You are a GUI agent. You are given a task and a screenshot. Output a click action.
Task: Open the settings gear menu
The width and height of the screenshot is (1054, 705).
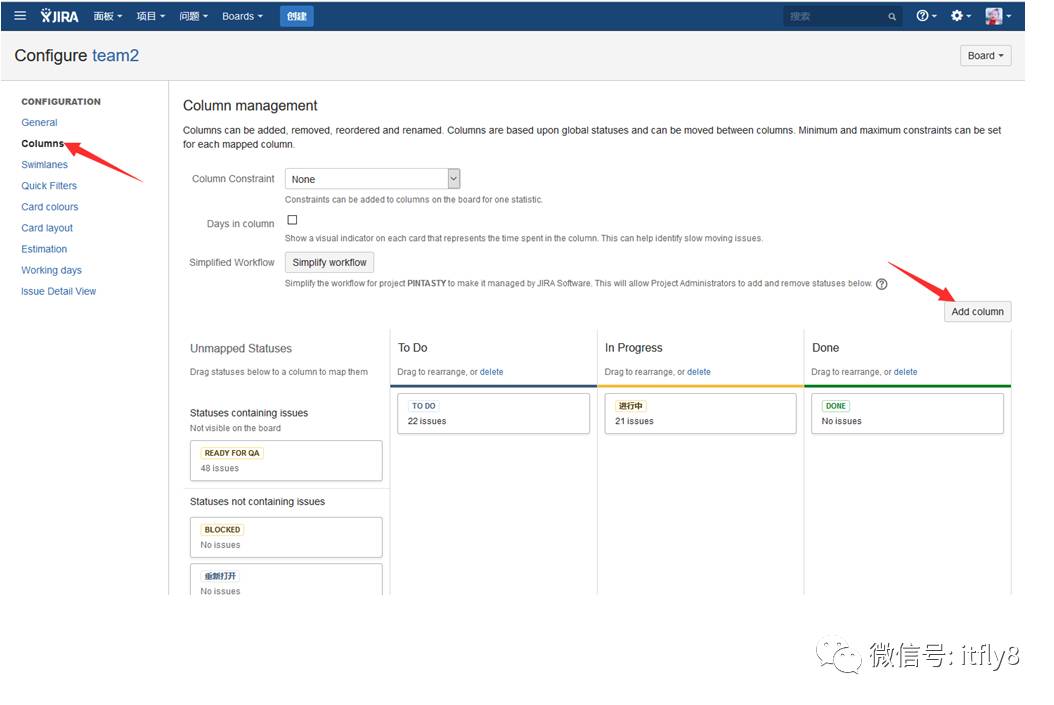pyautogui.click(x=961, y=15)
